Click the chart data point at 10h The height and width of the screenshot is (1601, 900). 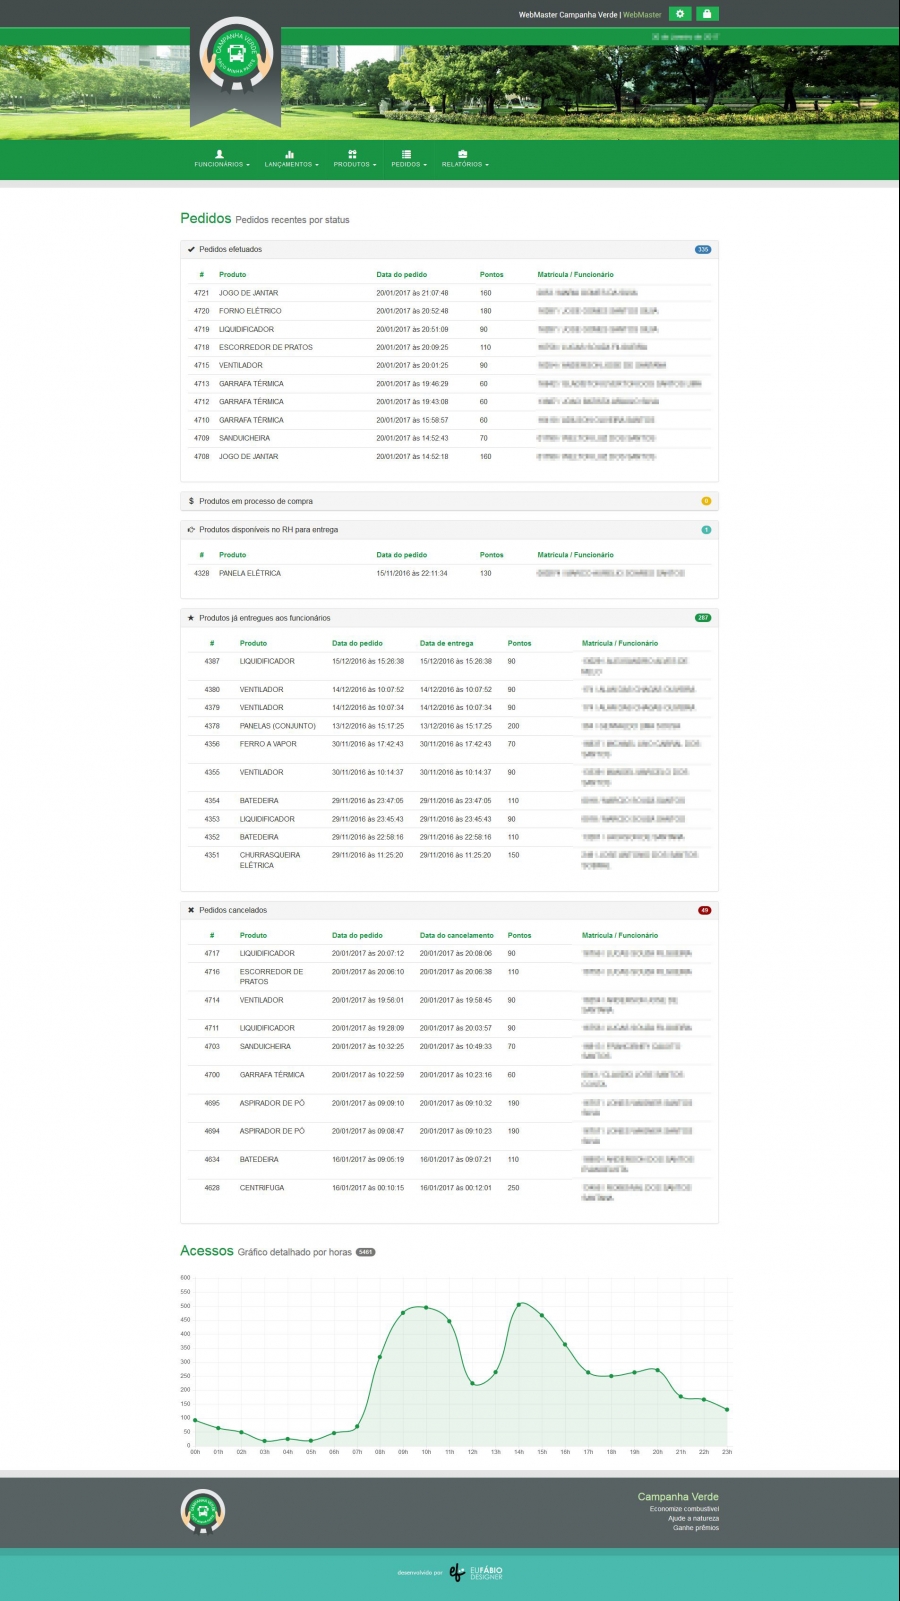[426, 1307]
